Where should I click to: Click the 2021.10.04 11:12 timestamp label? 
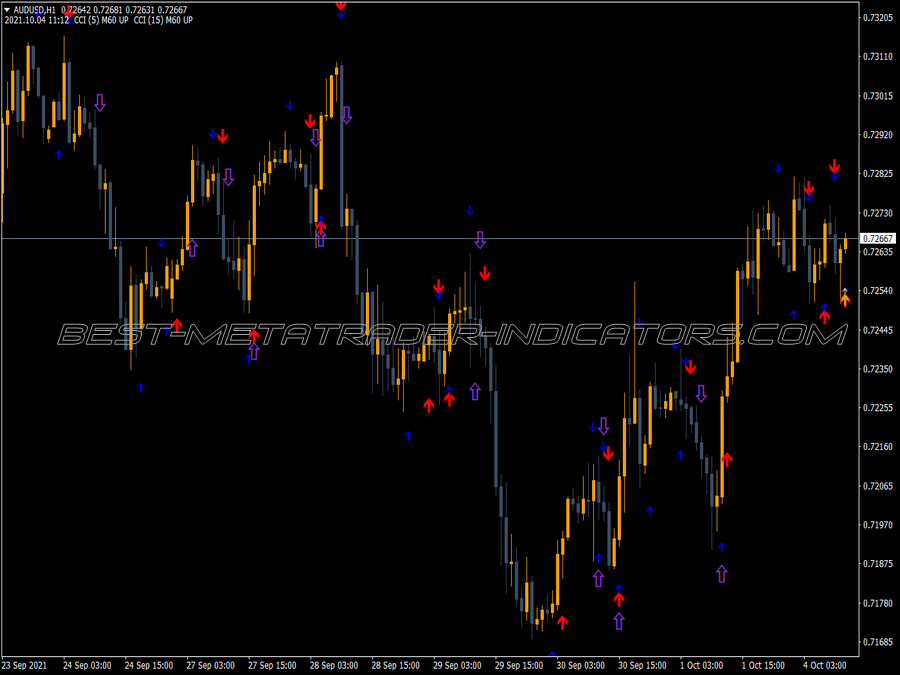[x=37, y=20]
